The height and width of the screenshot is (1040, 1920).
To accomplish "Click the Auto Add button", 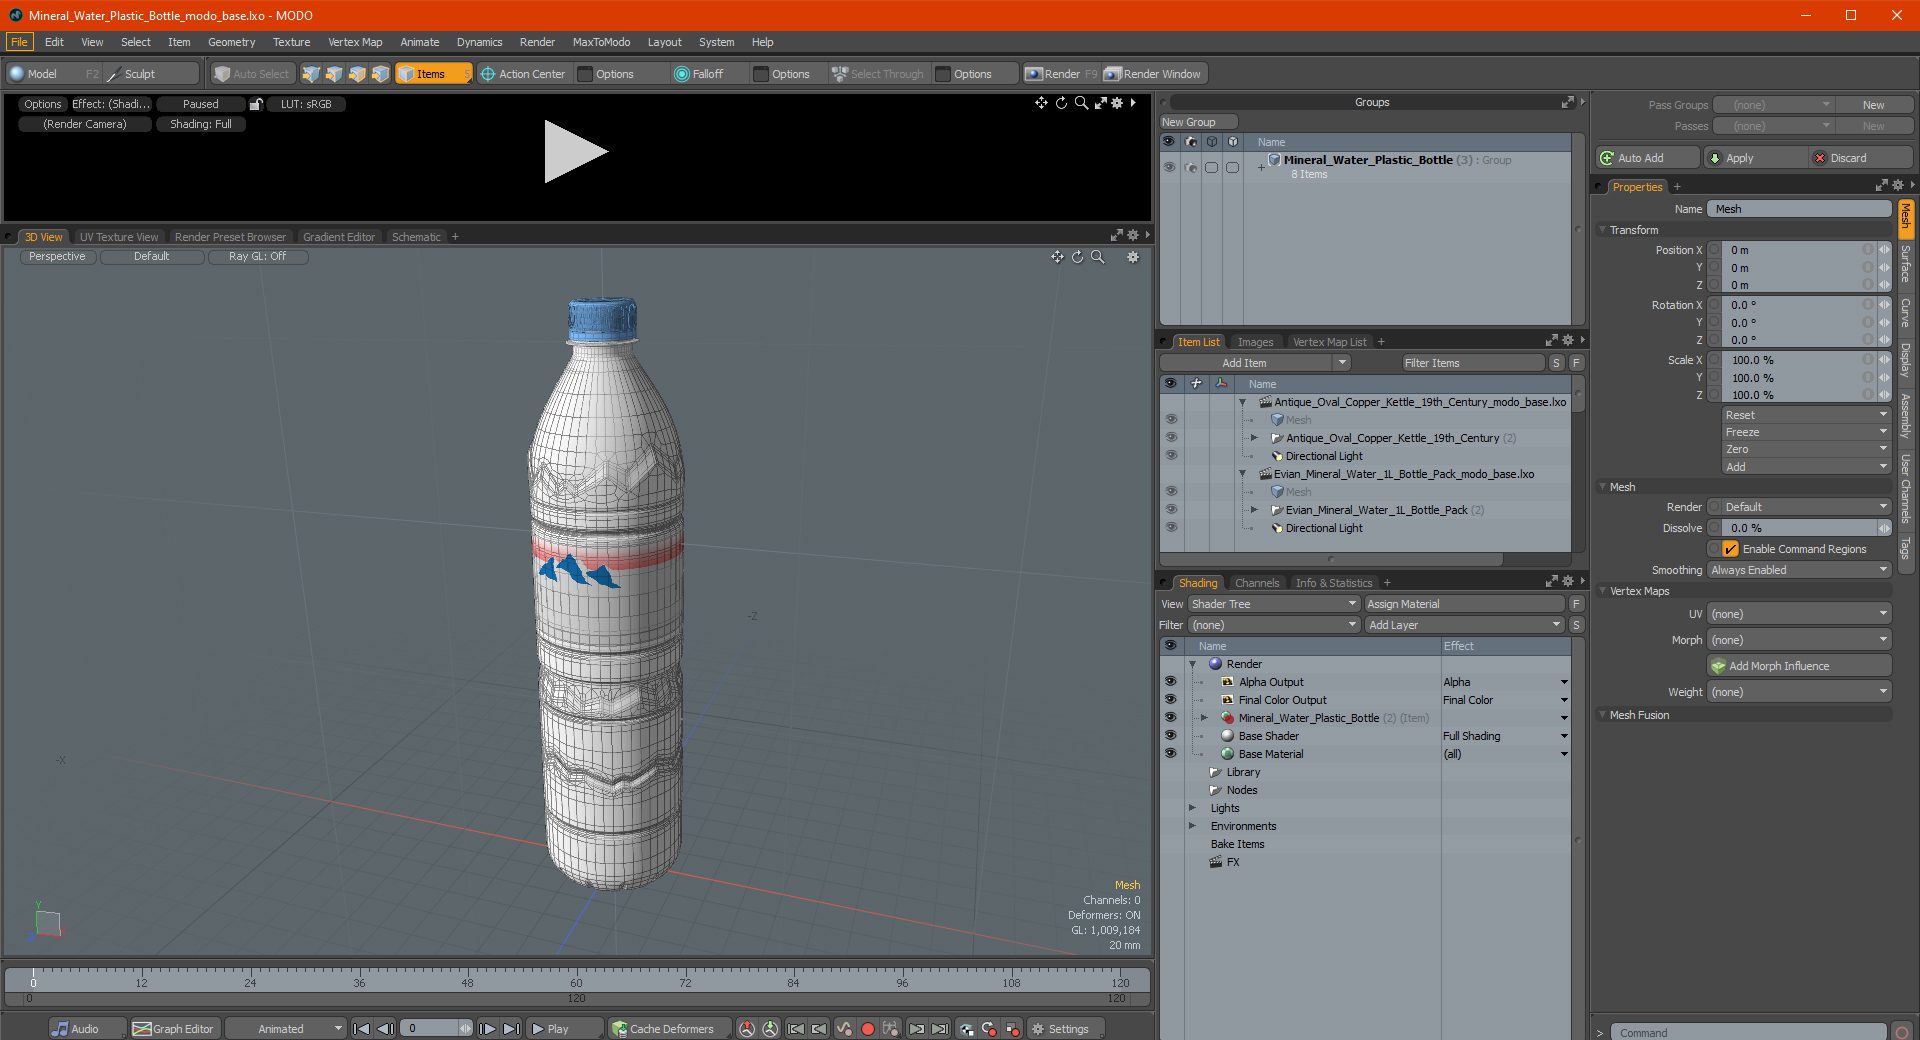I will (x=1648, y=158).
